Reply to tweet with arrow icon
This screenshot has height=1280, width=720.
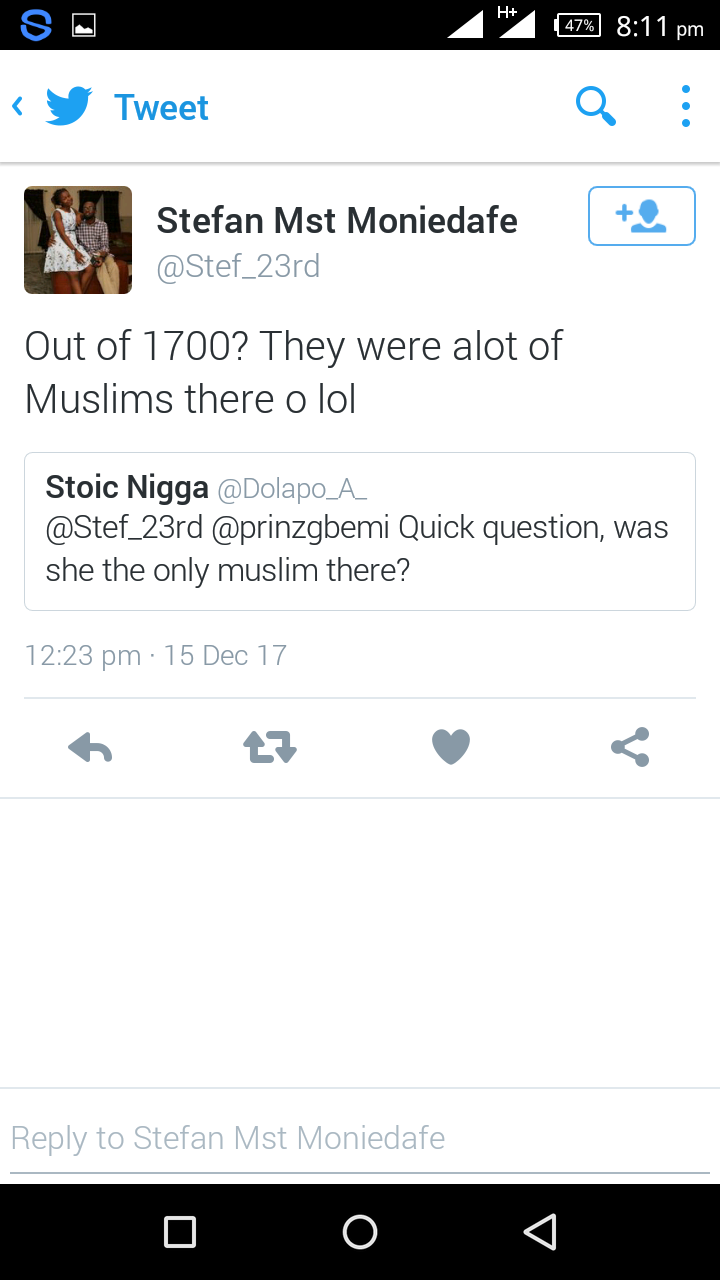(x=90, y=747)
